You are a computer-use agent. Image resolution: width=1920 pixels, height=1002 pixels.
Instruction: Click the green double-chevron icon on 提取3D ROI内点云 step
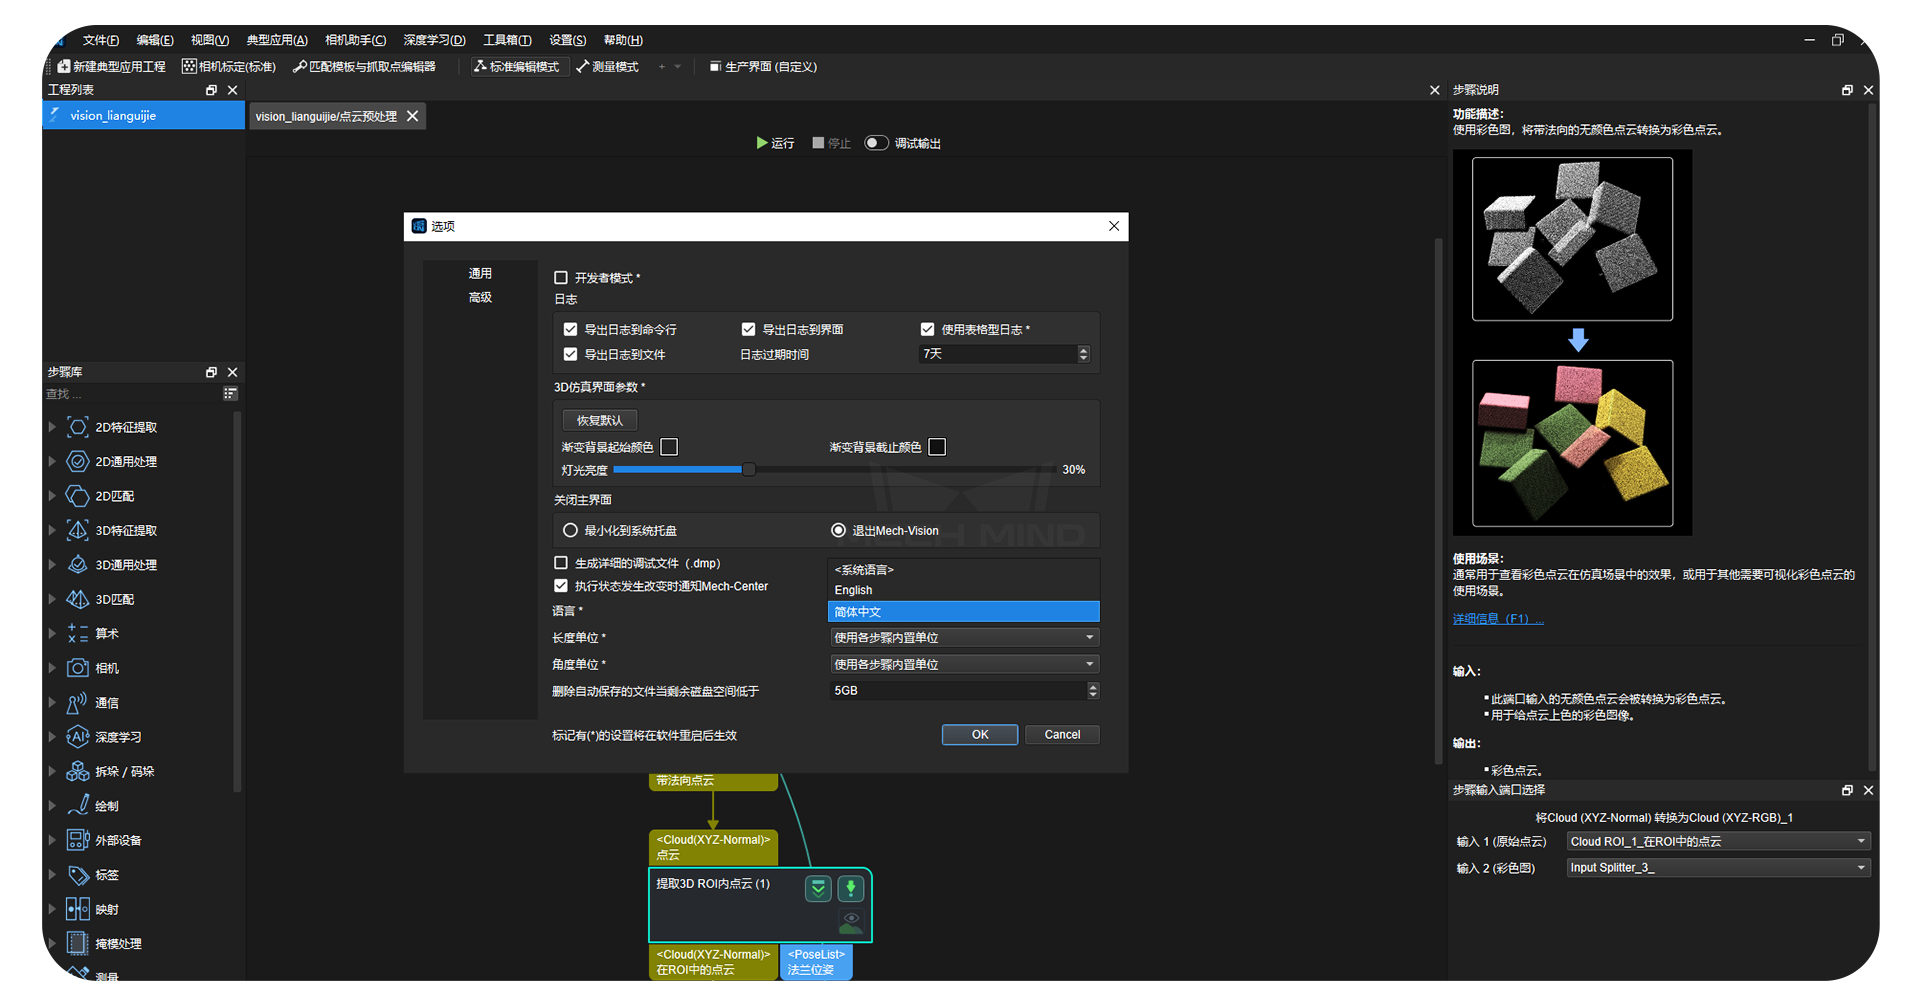point(818,888)
